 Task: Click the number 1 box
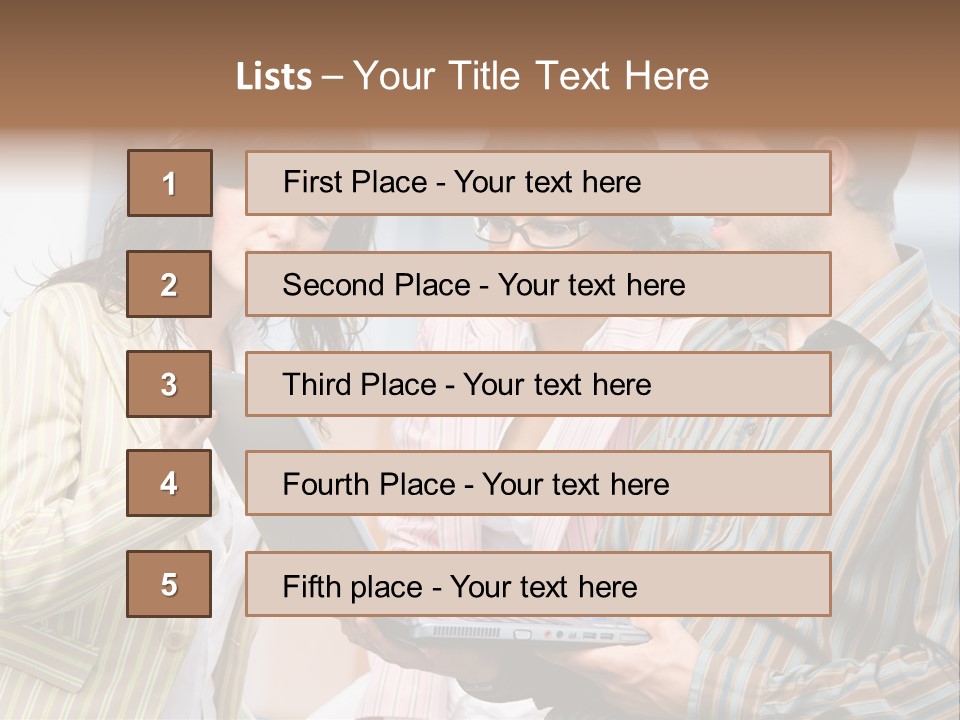click(x=170, y=183)
